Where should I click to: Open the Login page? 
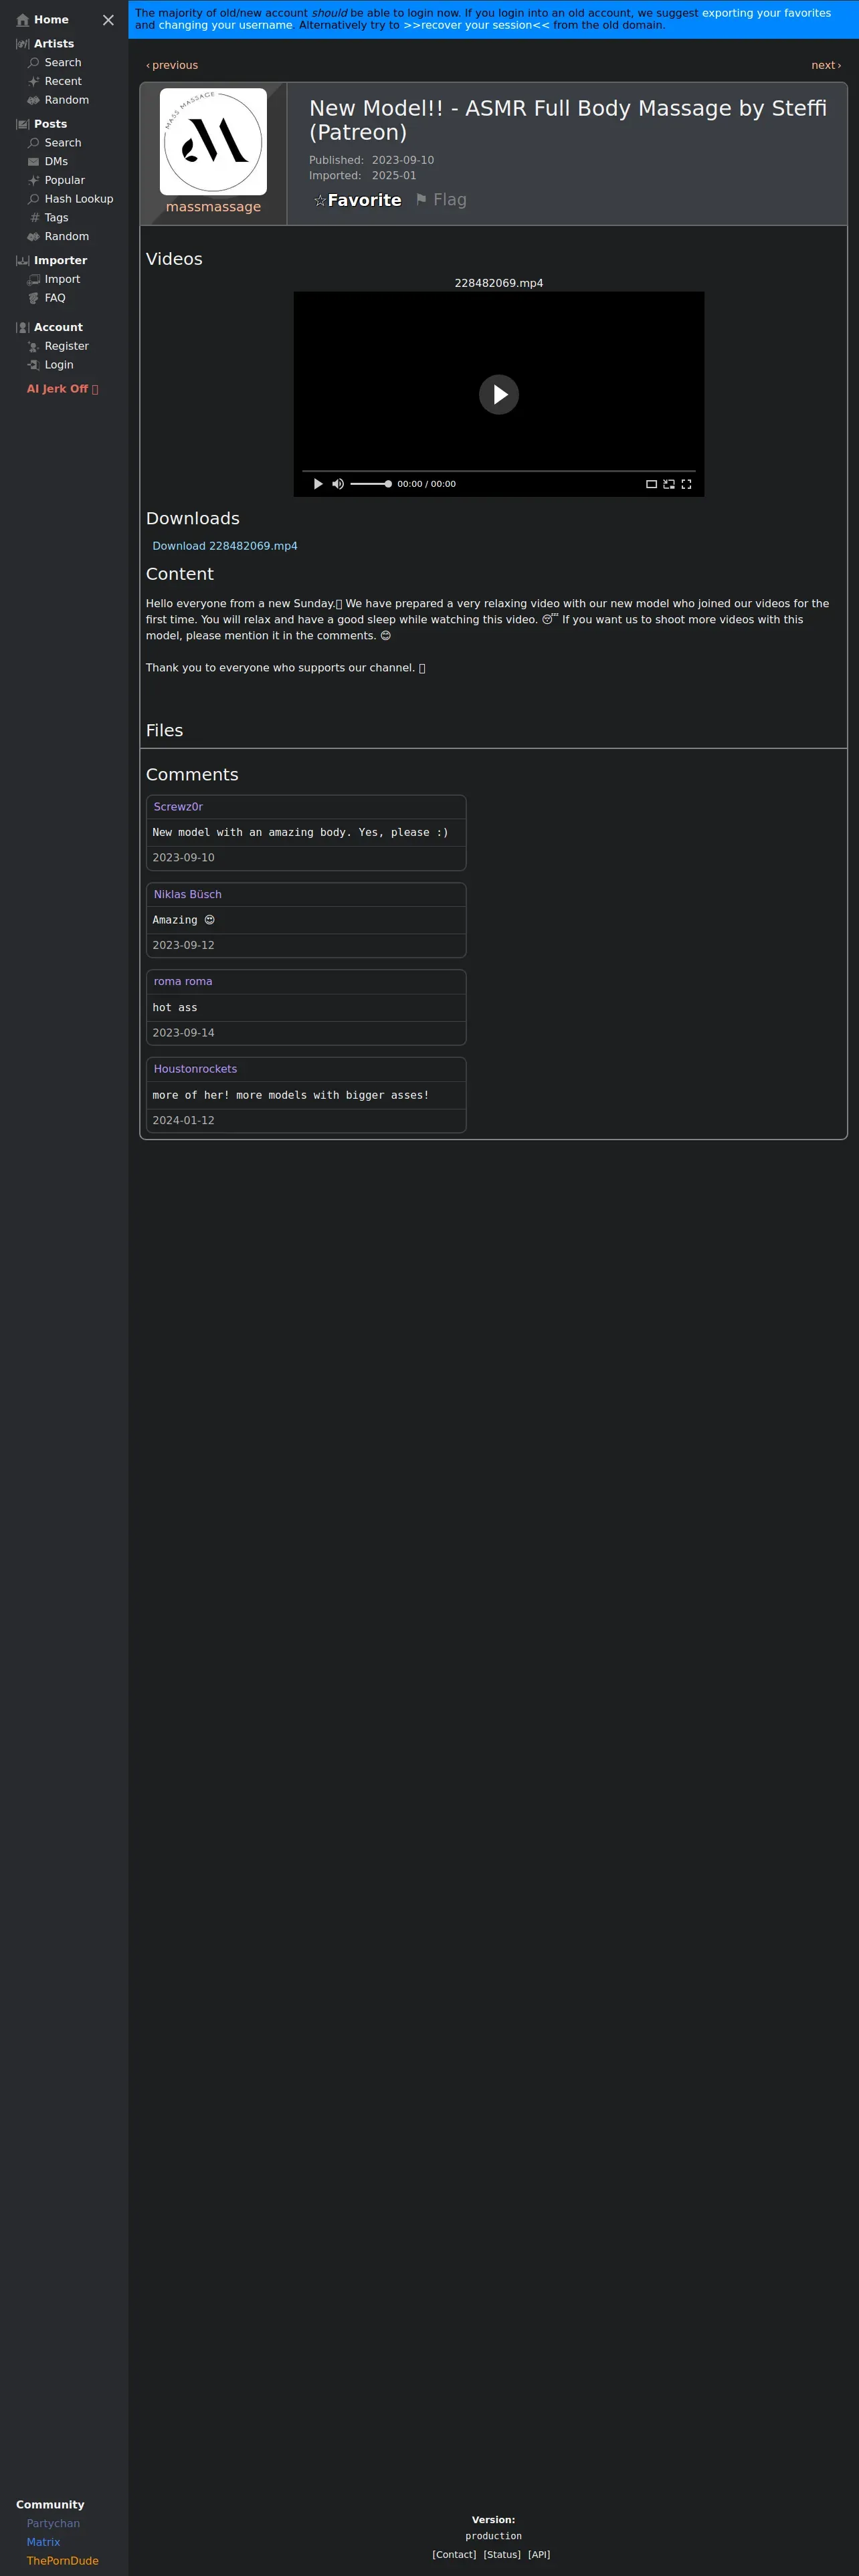click(x=59, y=365)
